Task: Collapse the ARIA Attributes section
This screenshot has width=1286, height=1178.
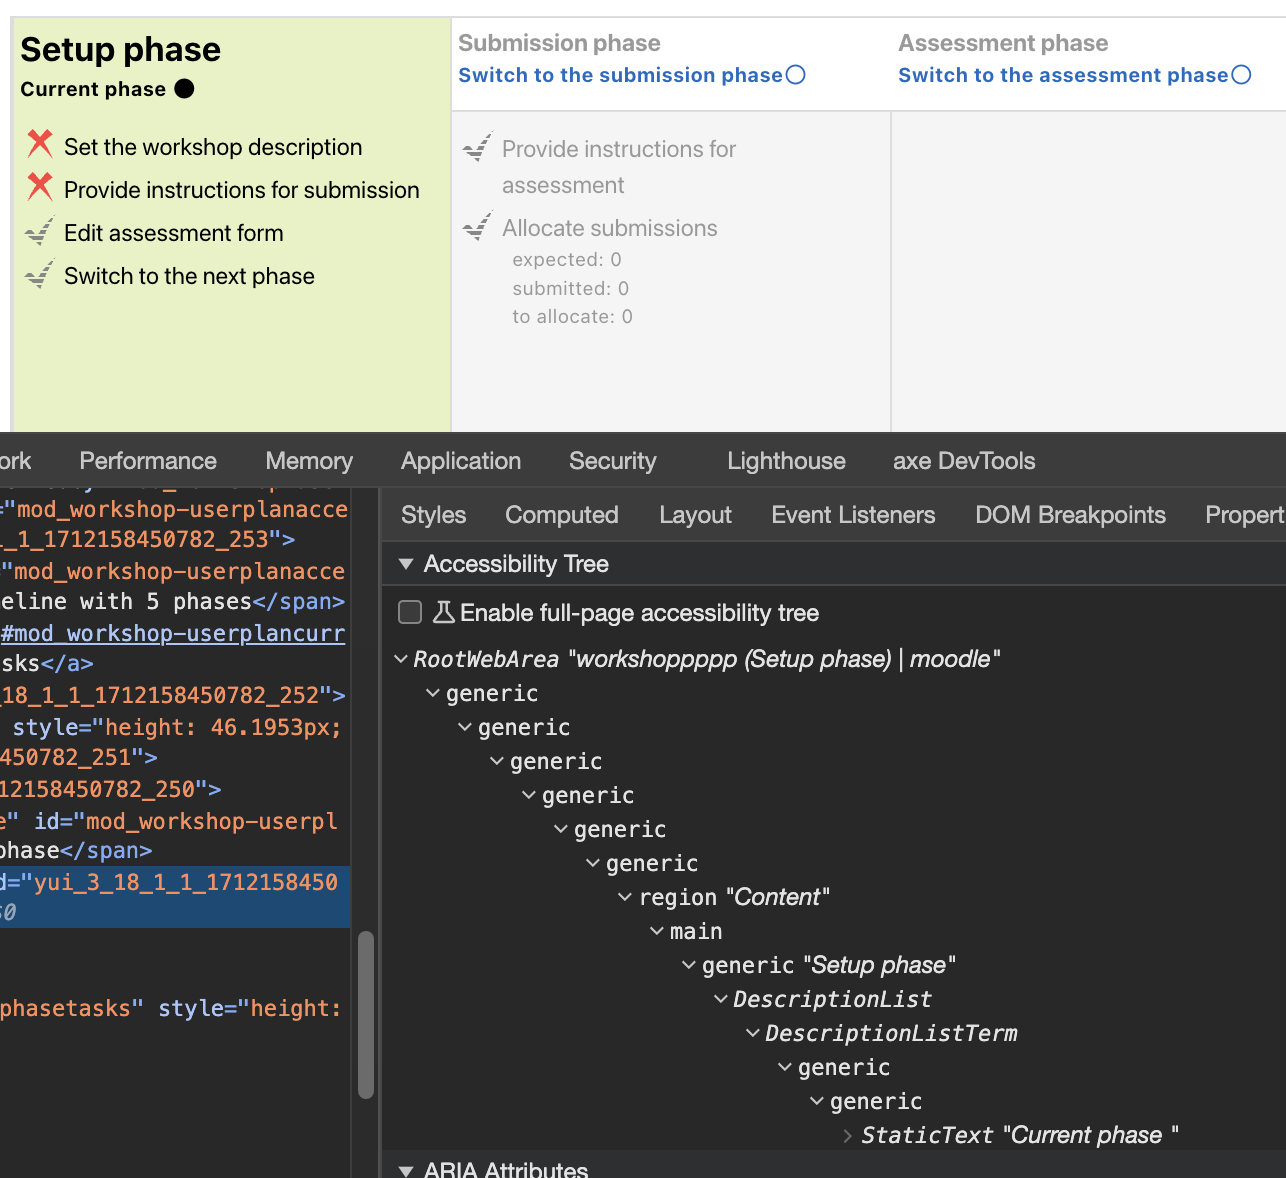Action: coord(406,1170)
